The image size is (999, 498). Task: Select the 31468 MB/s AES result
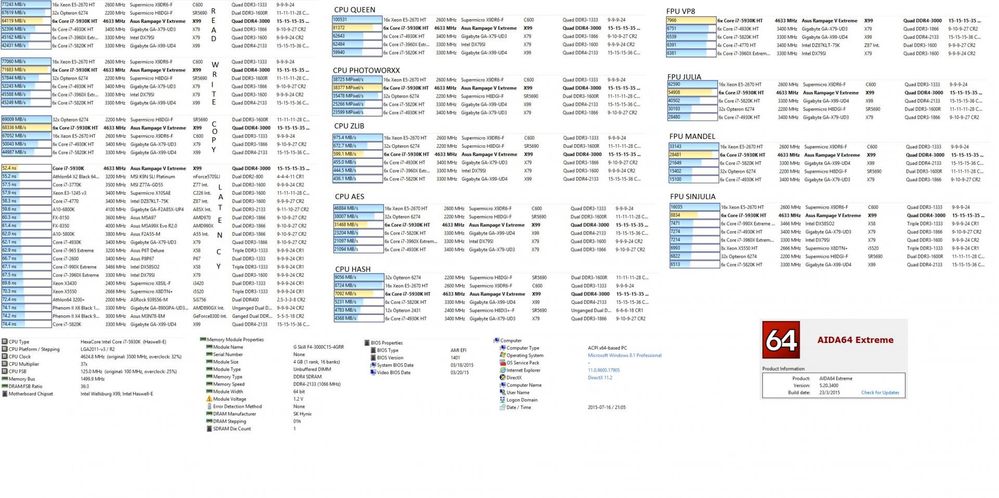(x=357, y=225)
